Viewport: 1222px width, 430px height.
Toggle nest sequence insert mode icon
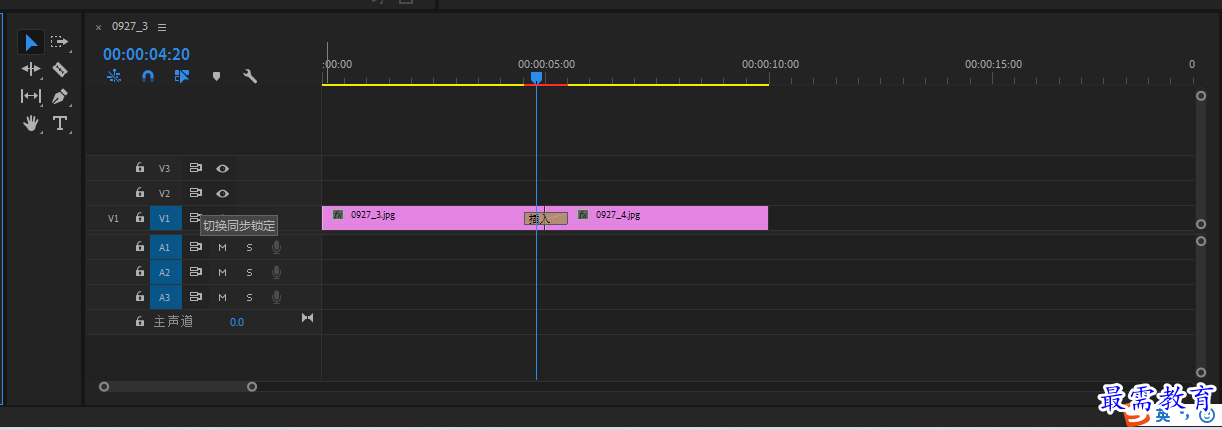(x=114, y=76)
